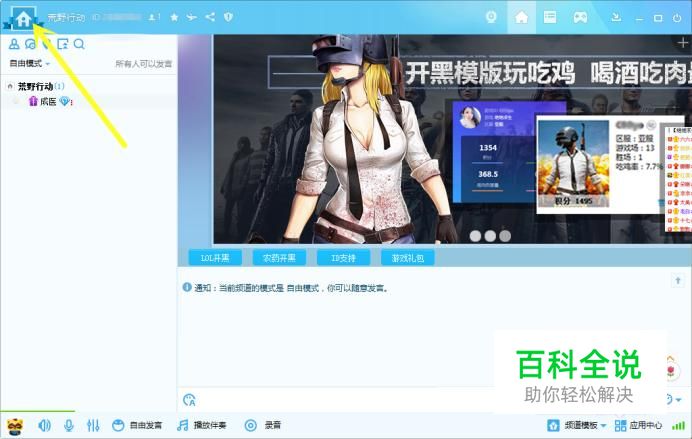Click the flower gift icon at right edge
This screenshot has width=692, height=439.
point(671,369)
